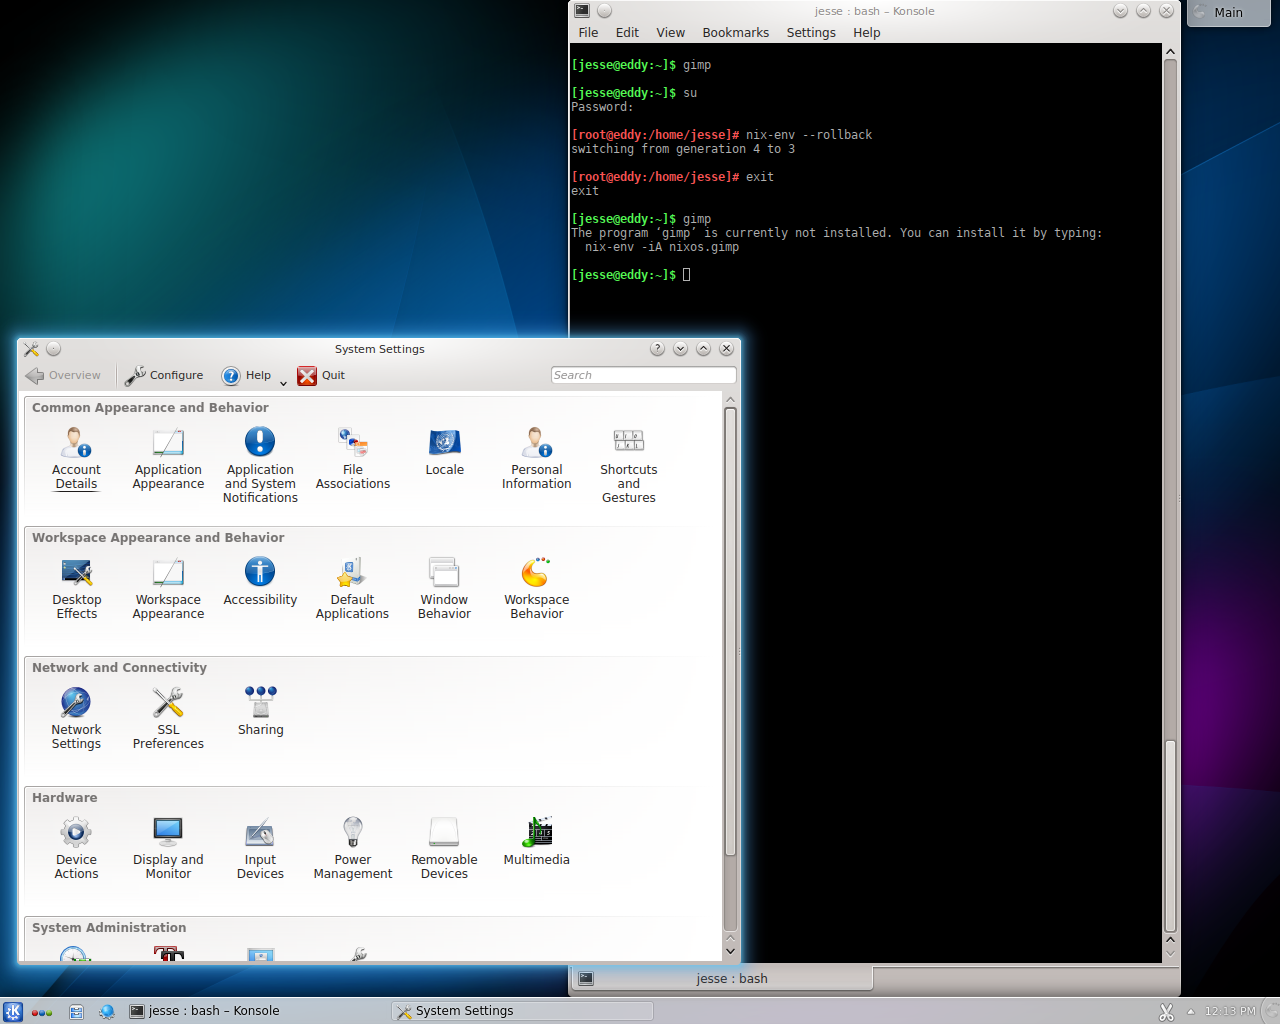Open Application Appearance module
Image resolution: width=1280 pixels, height=1024 pixels.
coord(168,458)
